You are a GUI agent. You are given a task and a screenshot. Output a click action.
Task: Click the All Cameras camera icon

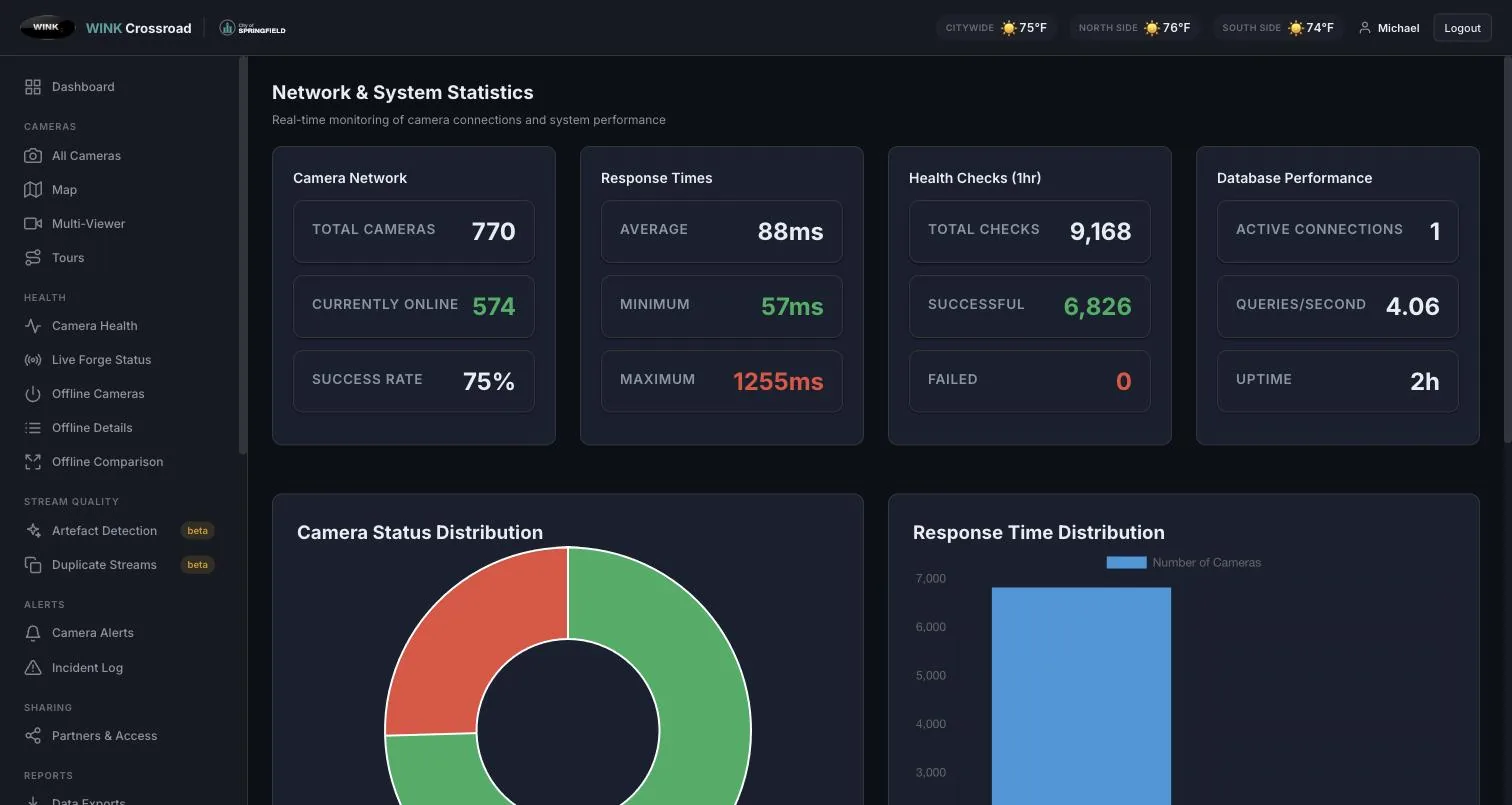click(33, 156)
